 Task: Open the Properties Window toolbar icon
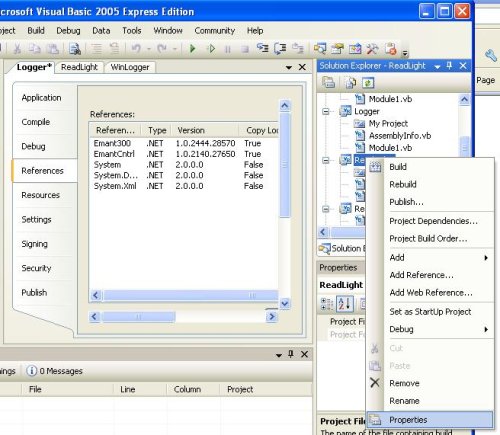[x=338, y=49]
